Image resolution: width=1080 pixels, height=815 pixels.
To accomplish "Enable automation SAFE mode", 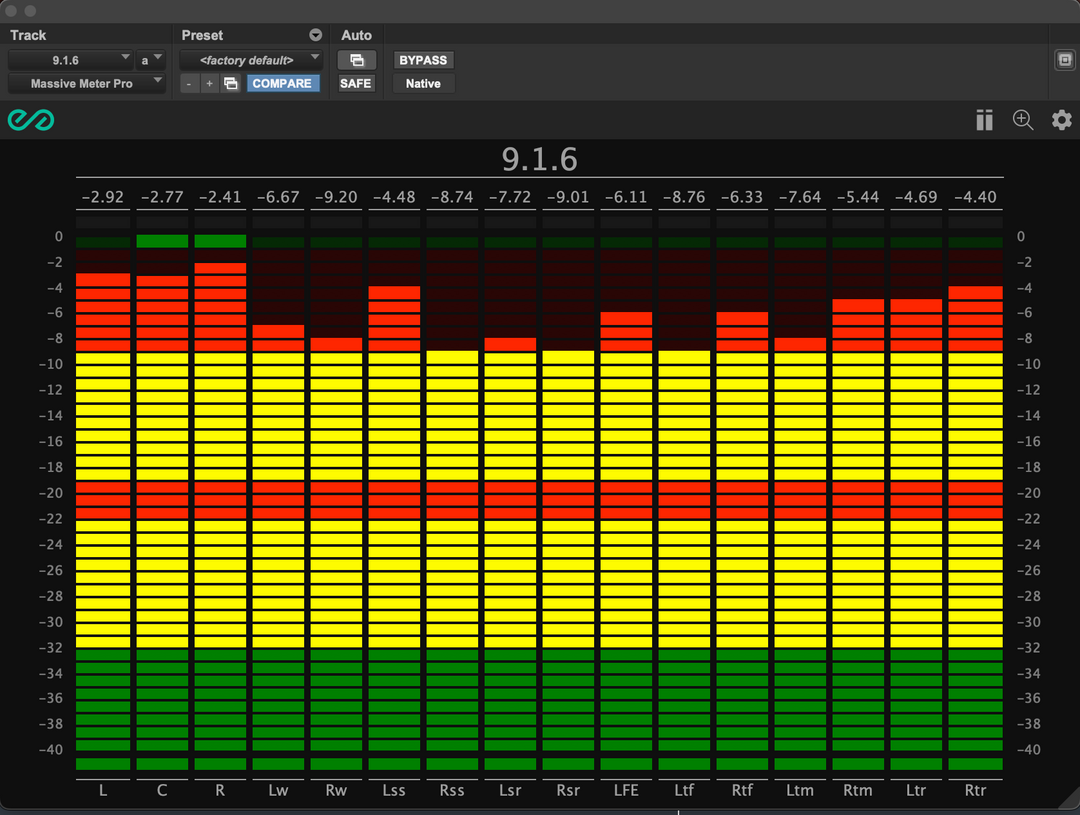I will tap(356, 84).
